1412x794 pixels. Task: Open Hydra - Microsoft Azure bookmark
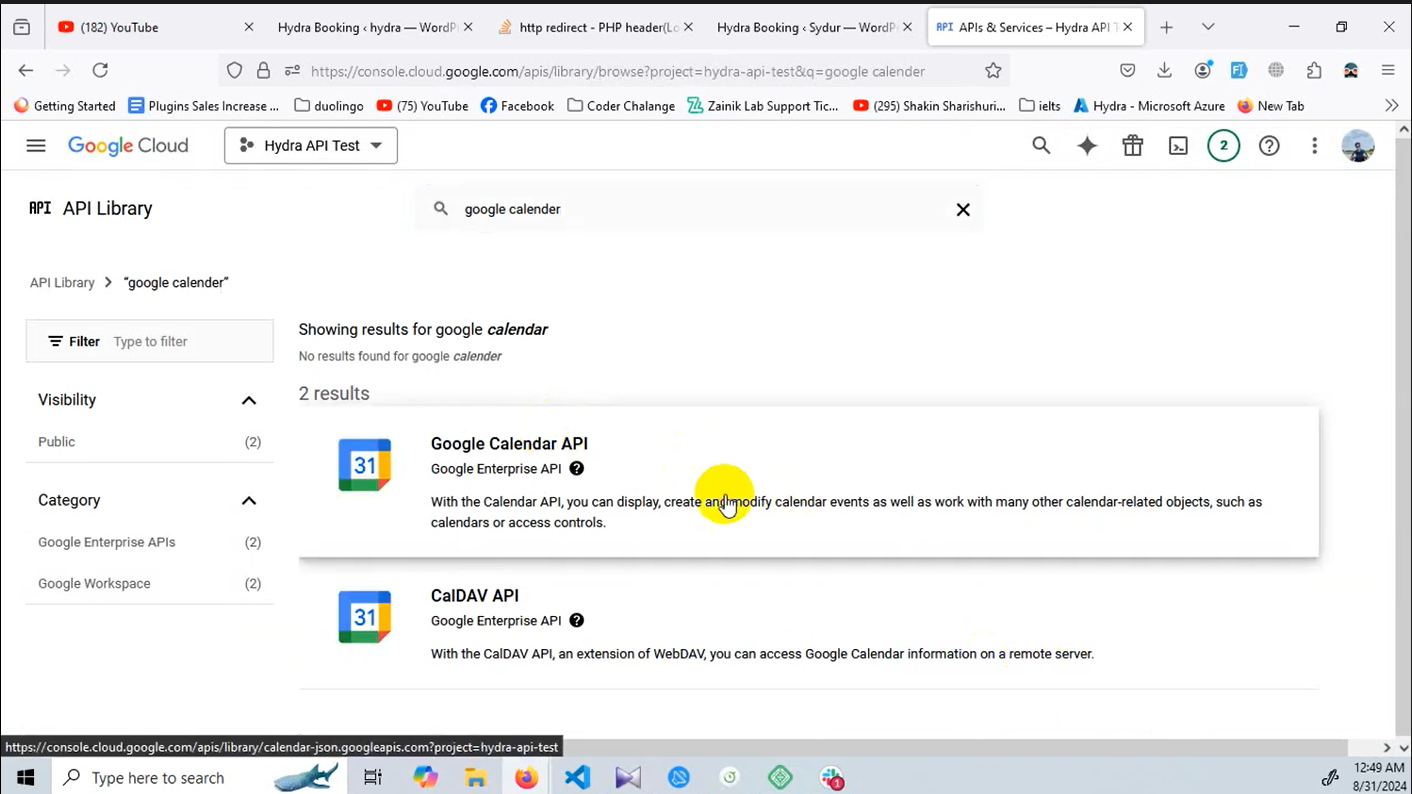coord(1149,106)
